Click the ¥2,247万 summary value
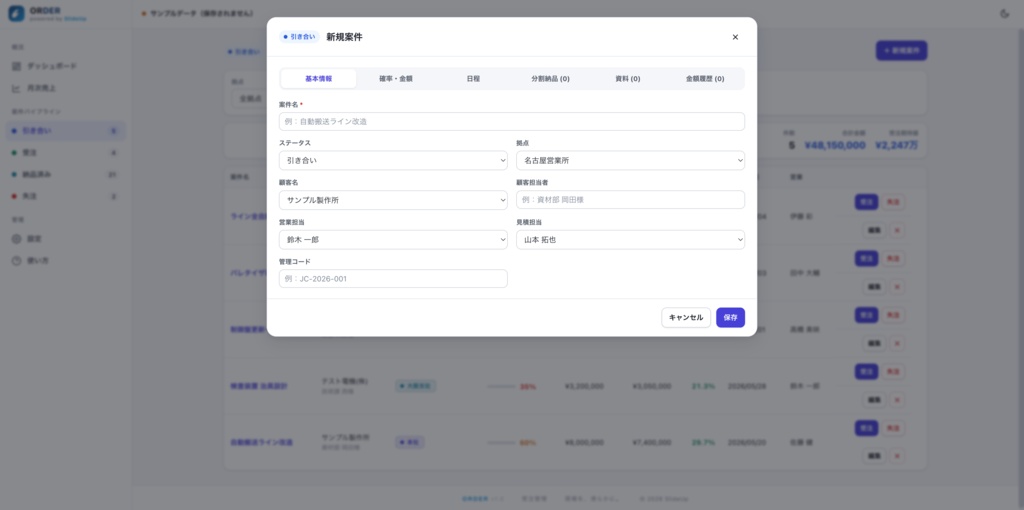Screen dimensions: 1024x510 [x=896, y=145]
